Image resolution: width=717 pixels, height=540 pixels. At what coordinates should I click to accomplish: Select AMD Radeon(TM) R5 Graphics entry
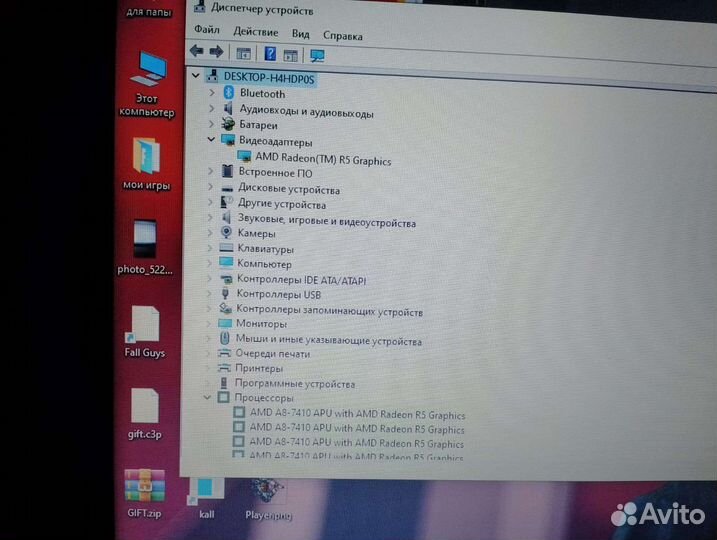[x=323, y=159]
